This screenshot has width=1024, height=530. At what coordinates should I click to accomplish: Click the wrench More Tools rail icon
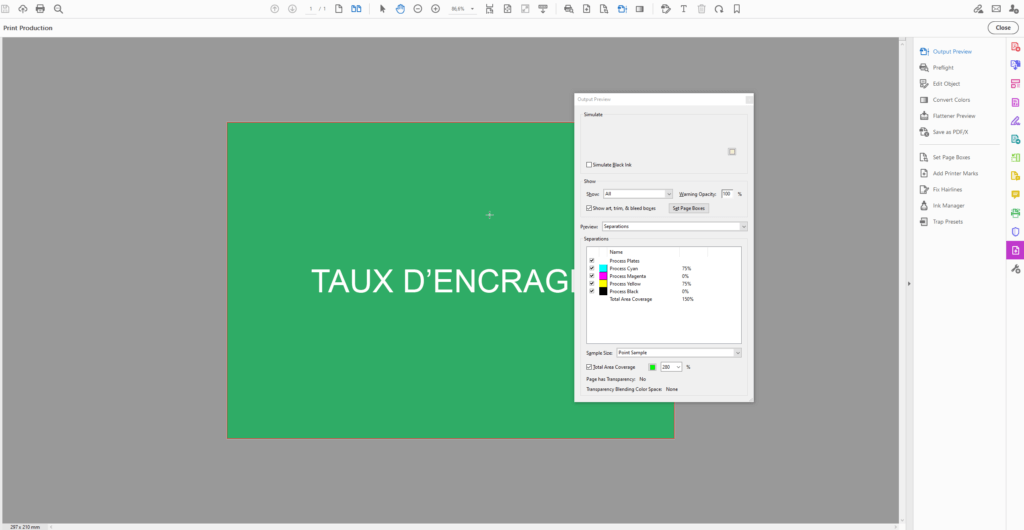(x=1016, y=269)
